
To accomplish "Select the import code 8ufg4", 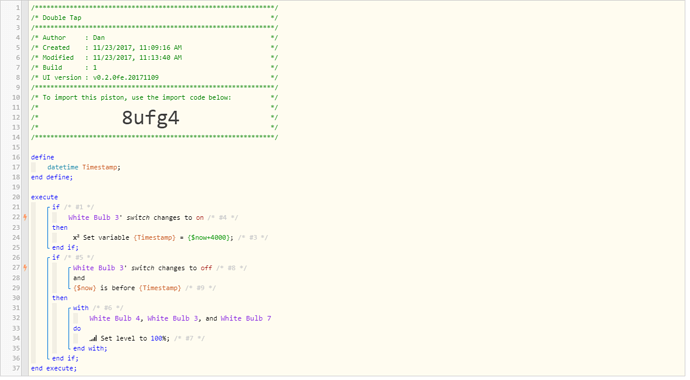I will pyautogui.click(x=150, y=117).
